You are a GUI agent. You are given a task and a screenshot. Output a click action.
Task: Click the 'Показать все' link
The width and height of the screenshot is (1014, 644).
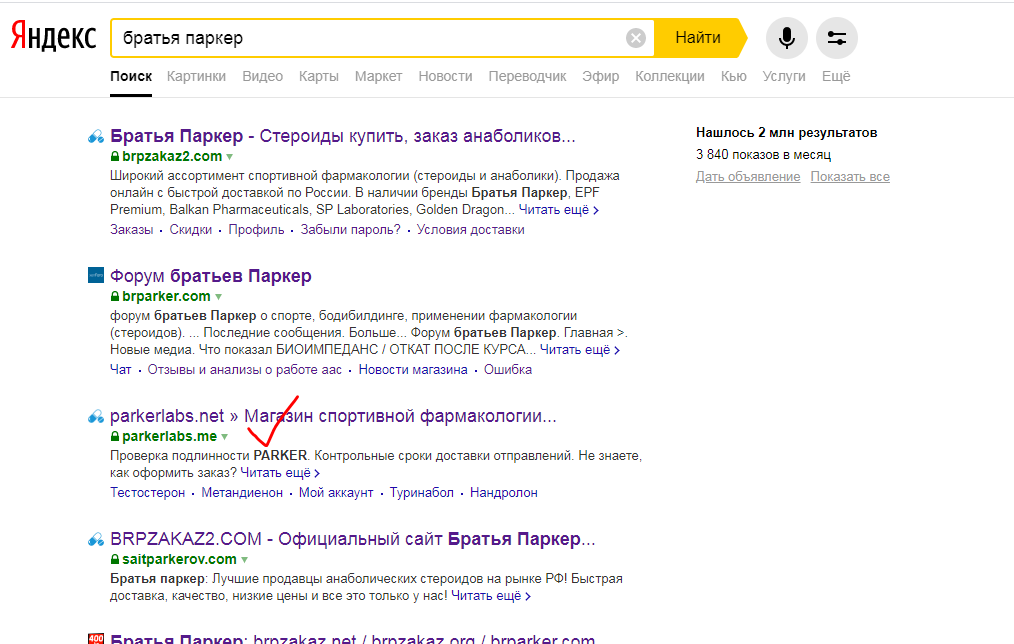click(849, 177)
